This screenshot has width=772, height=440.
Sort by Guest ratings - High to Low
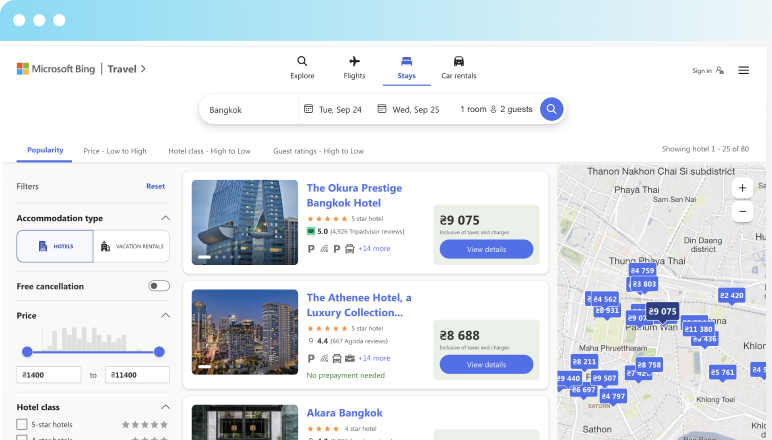coord(318,151)
